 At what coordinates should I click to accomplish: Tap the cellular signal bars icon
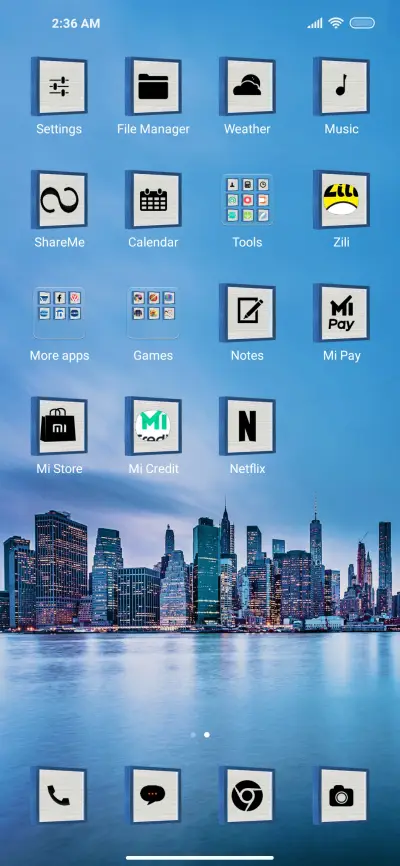315,23
